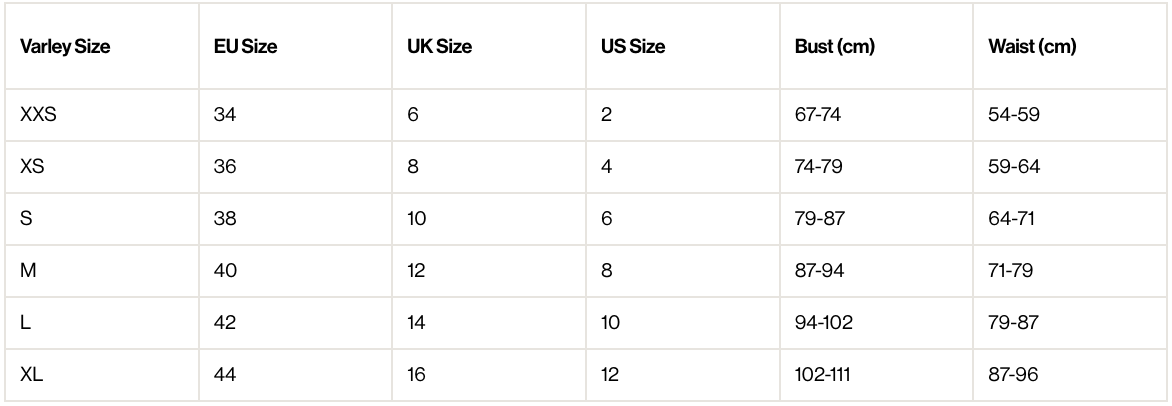Click the UK Size column header
The height and width of the screenshot is (406, 1172).
[439, 47]
